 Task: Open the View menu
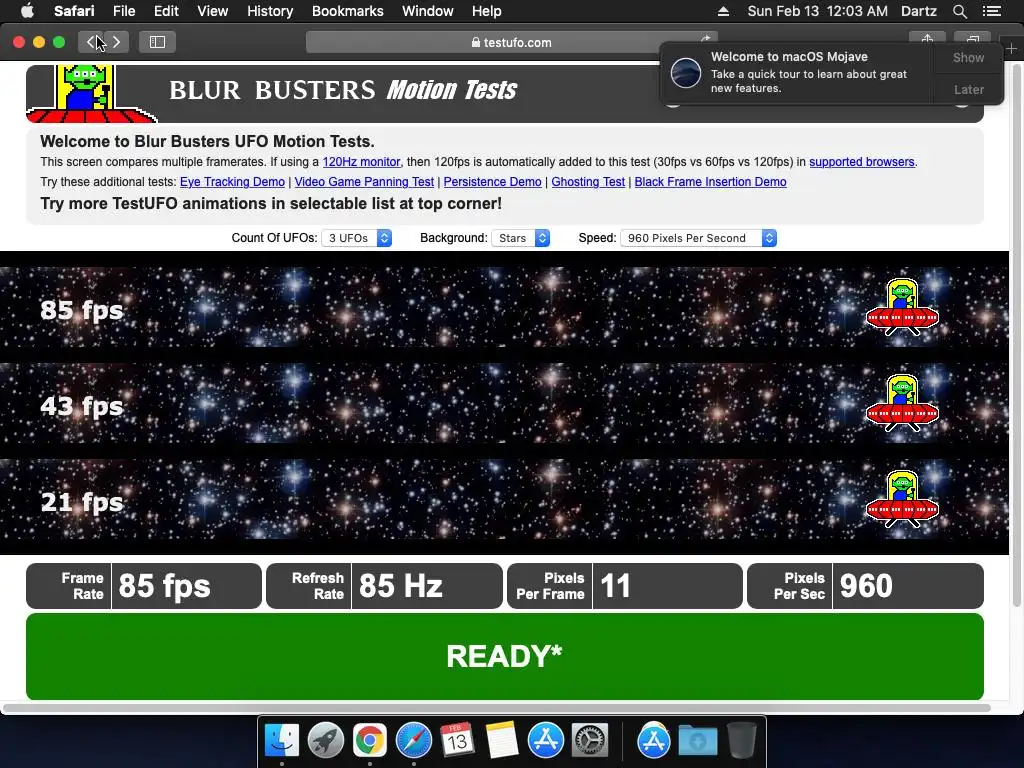(212, 11)
